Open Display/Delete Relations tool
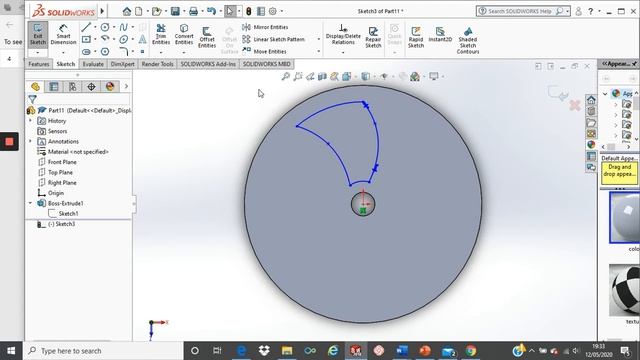This screenshot has width=640, height=360. coord(343,34)
